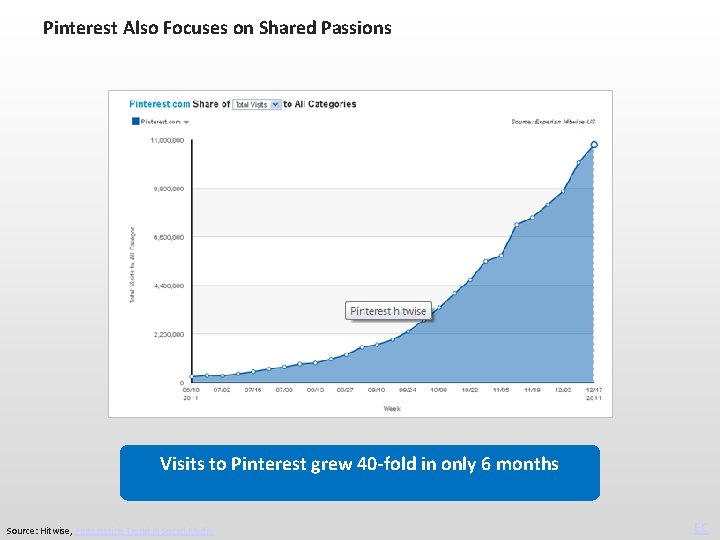Click the 4,400,000 y-axis label
The width and height of the screenshot is (720, 540).
tap(167, 286)
